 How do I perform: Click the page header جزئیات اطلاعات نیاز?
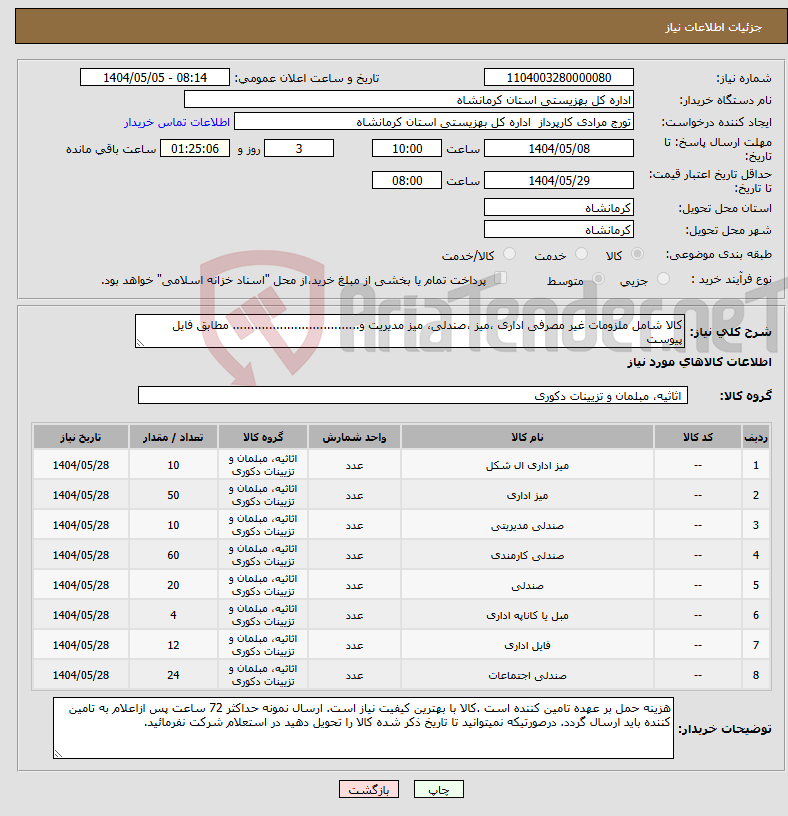pyautogui.click(x=713, y=27)
